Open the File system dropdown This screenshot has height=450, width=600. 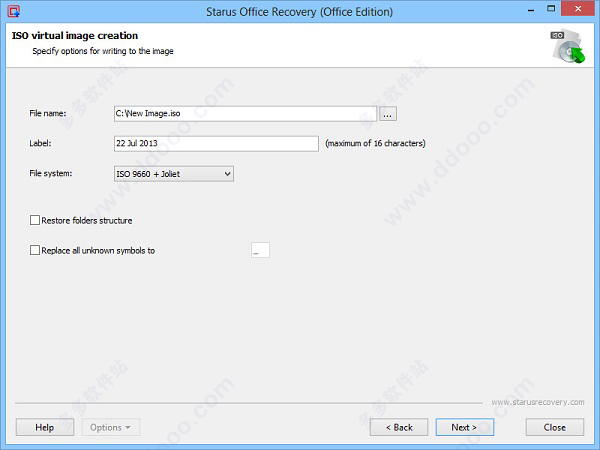[x=174, y=174]
